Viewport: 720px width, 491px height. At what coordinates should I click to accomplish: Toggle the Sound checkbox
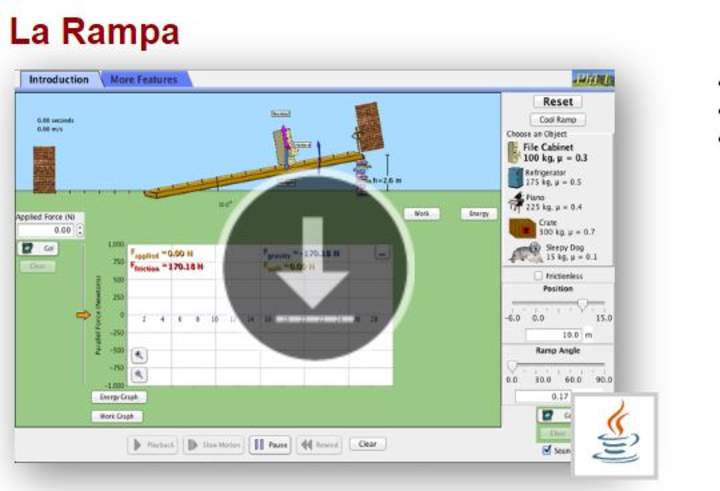click(545, 451)
